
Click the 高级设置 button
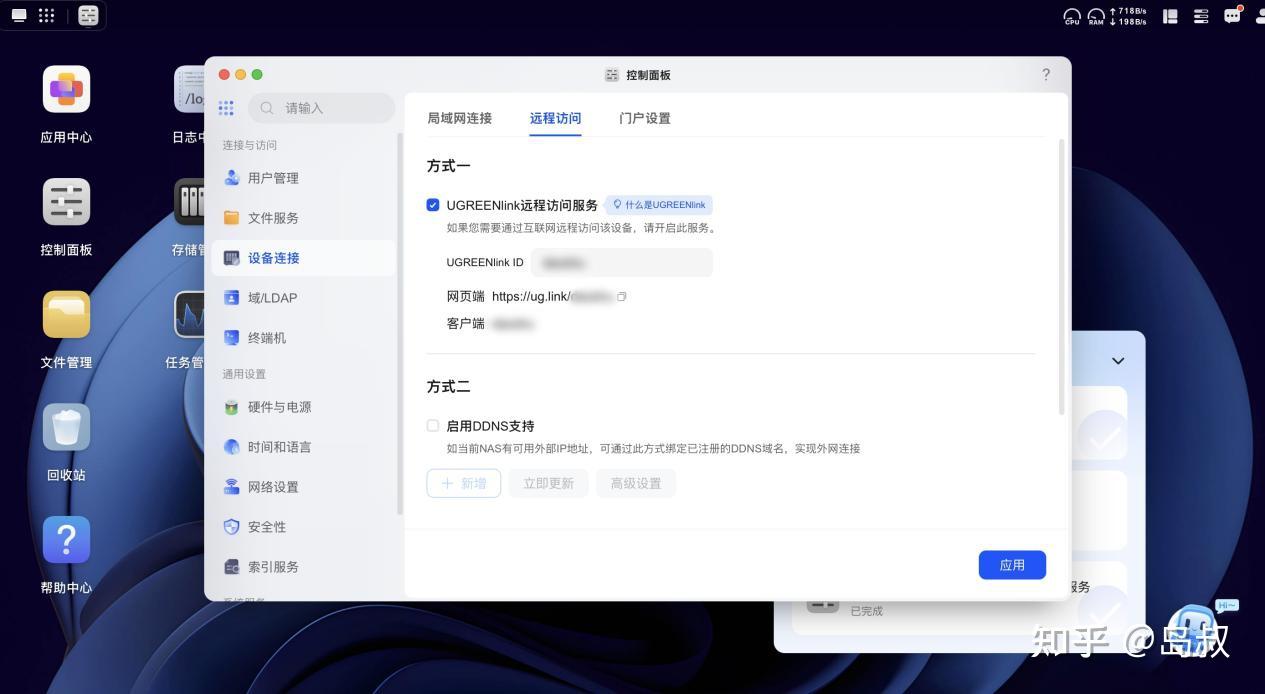point(636,483)
